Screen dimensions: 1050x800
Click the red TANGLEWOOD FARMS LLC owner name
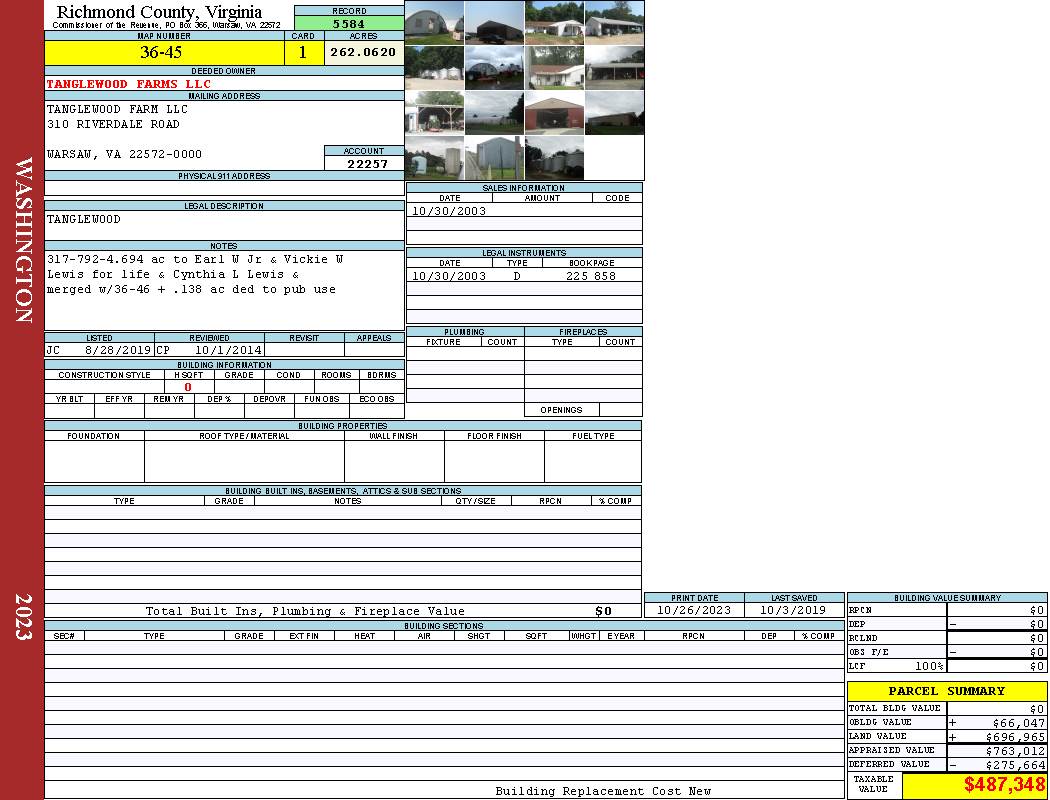click(x=129, y=84)
